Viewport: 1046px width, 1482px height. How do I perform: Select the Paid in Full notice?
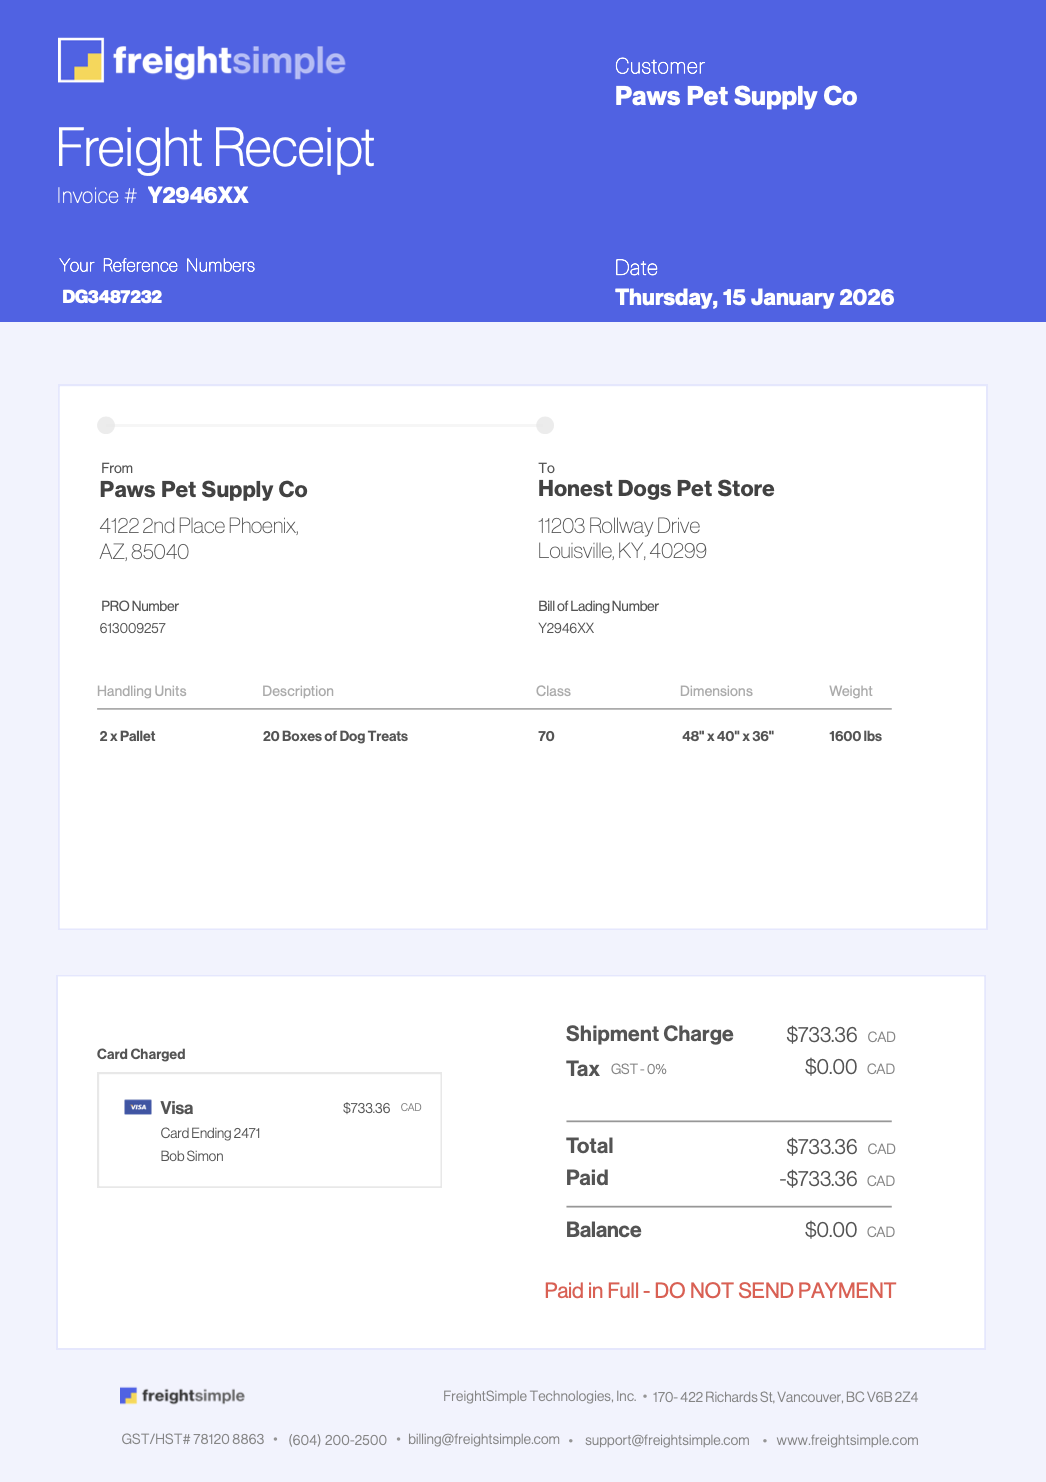click(719, 1290)
